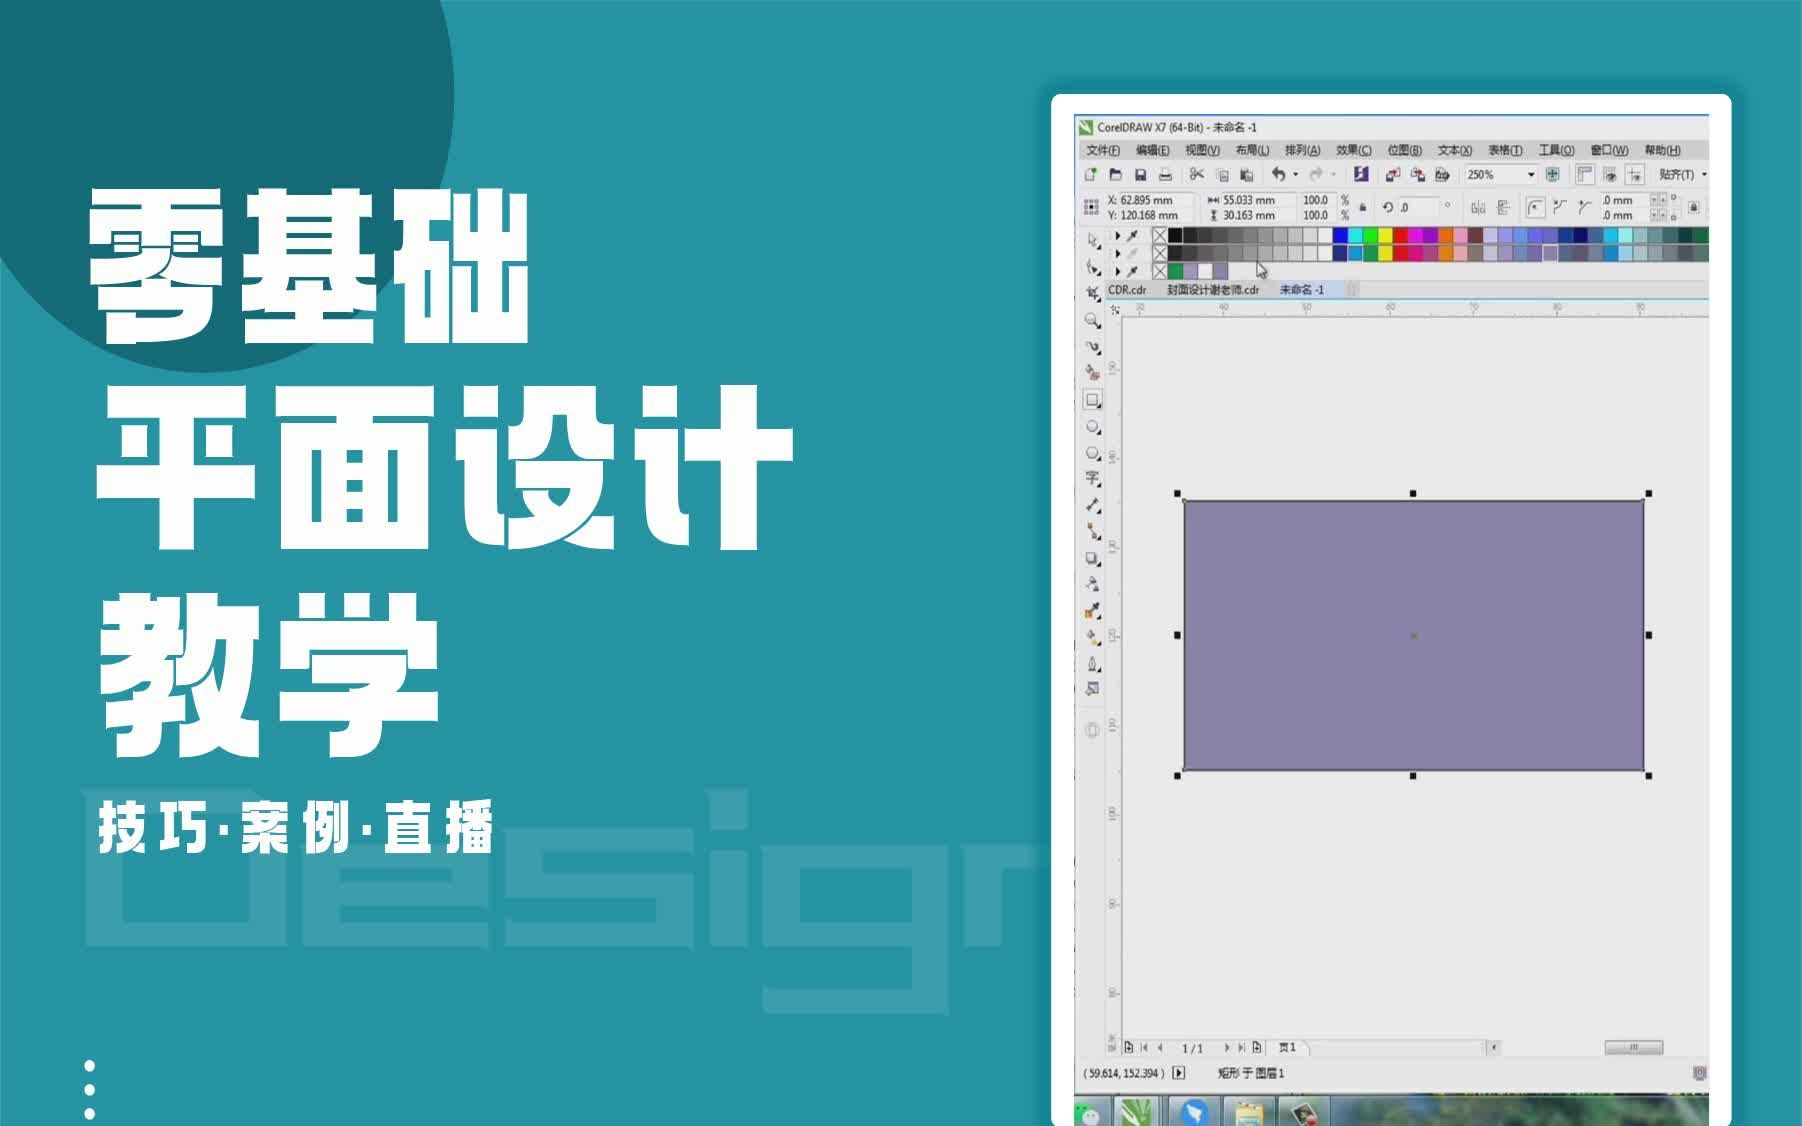
Task: Select round corner style
Action: tap(1535, 207)
